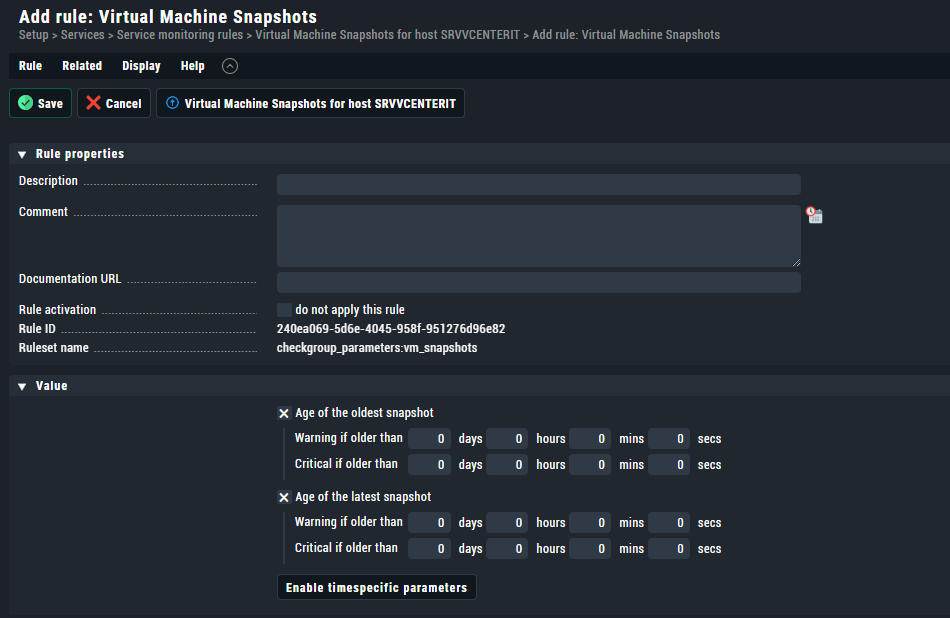The height and width of the screenshot is (618, 950).
Task: Click the Documentation URL input field
Action: click(x=539, y=282)
